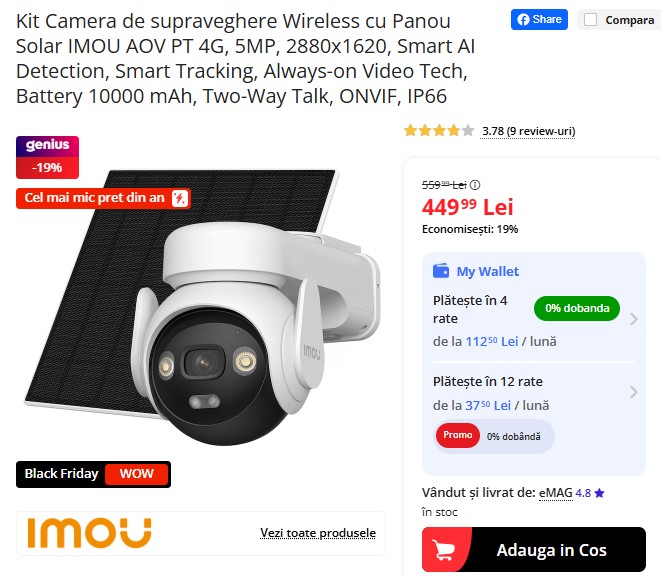Tick the Compara checkbox
Viewport: 661px width, 576px height.
pos(590,20)
